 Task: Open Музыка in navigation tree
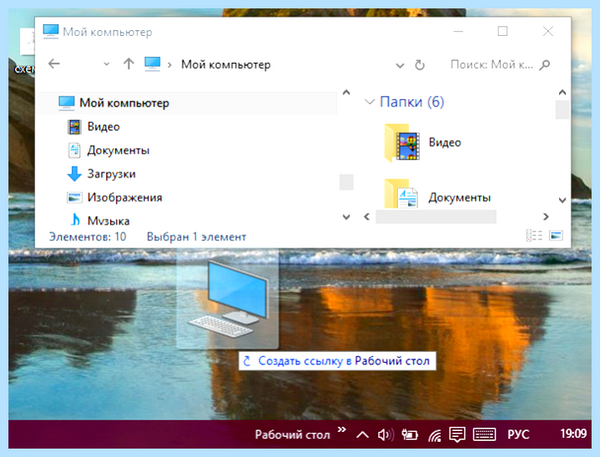(108, 220)
